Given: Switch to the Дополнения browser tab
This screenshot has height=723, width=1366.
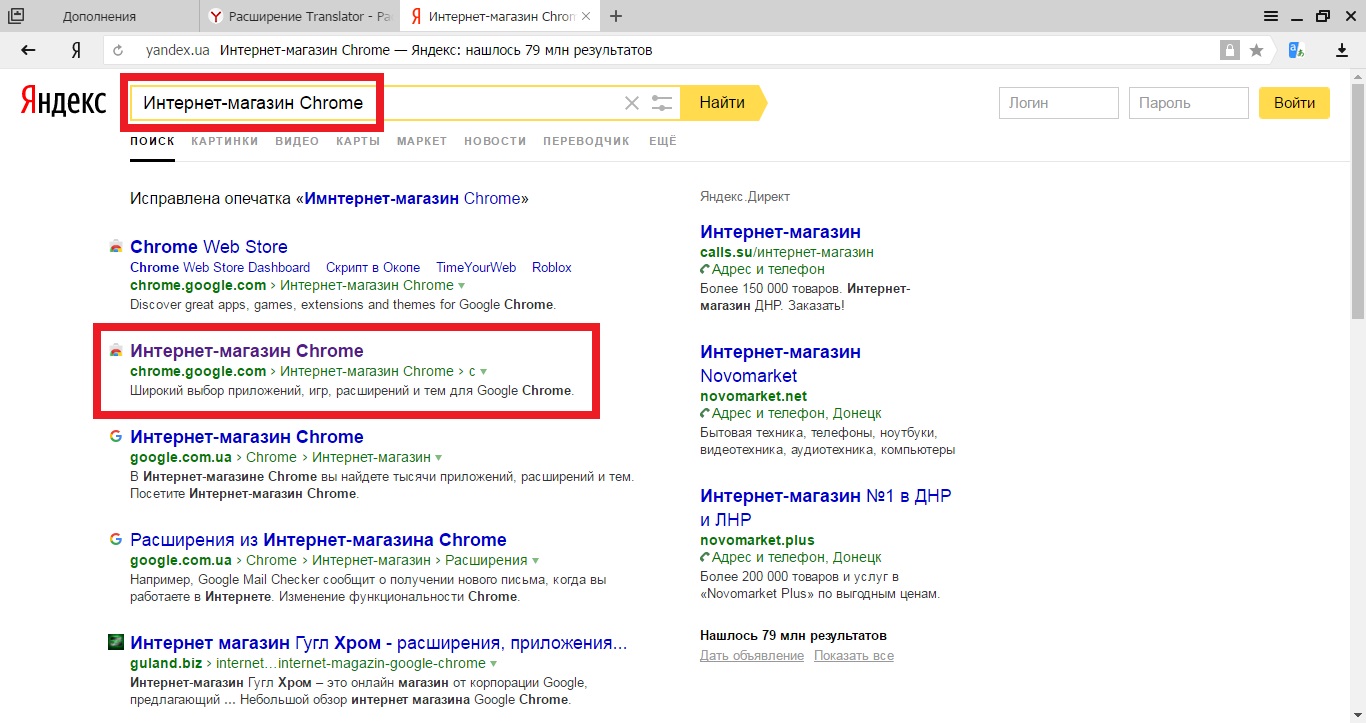Looking at the screenshot, I should click(100, 16).
